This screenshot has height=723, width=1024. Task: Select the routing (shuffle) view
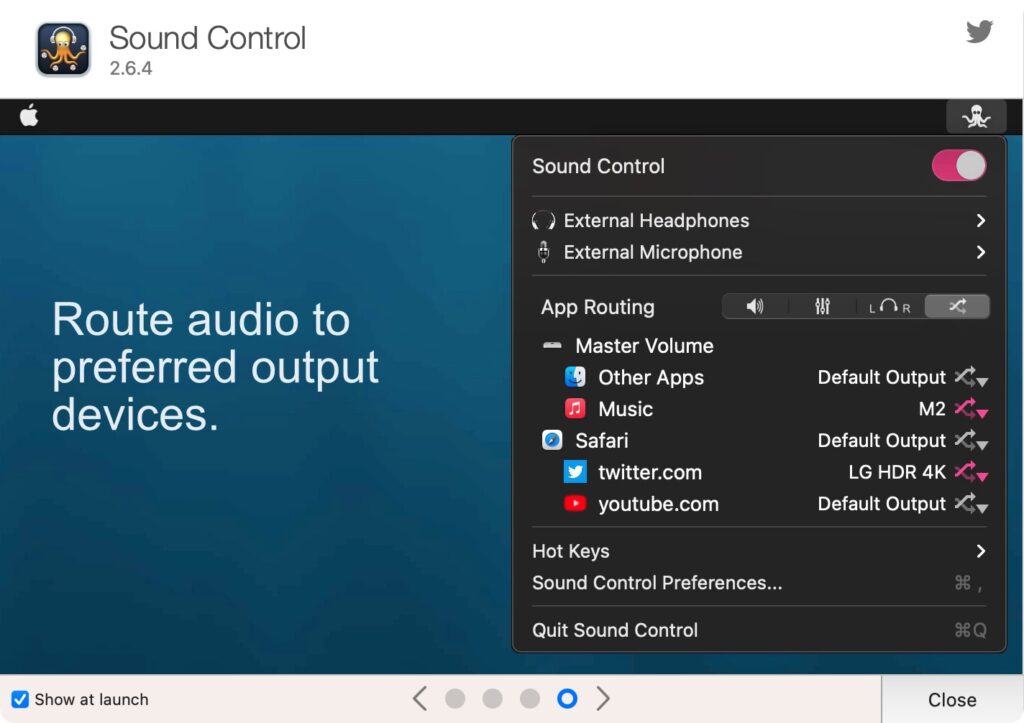[956, 306]
